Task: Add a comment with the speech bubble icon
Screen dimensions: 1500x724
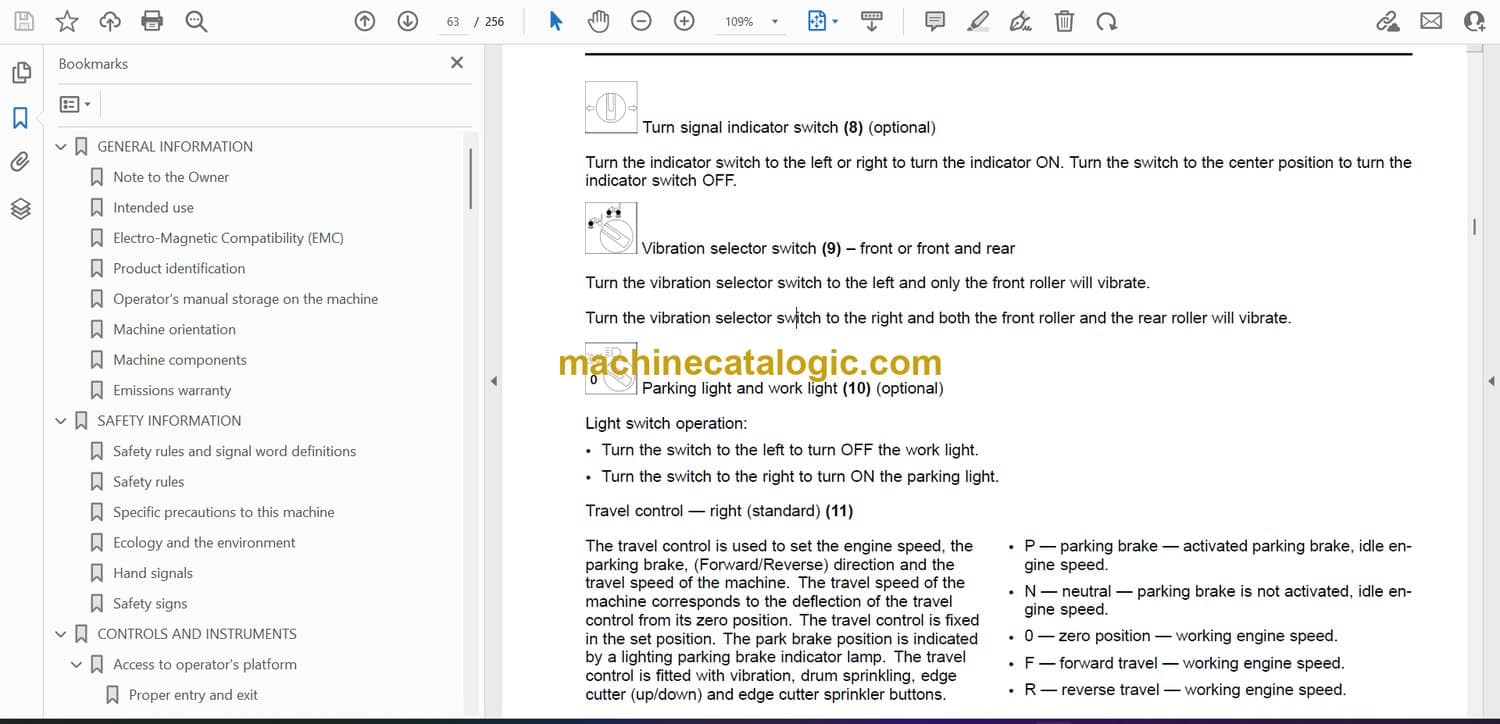Action: 935,21
